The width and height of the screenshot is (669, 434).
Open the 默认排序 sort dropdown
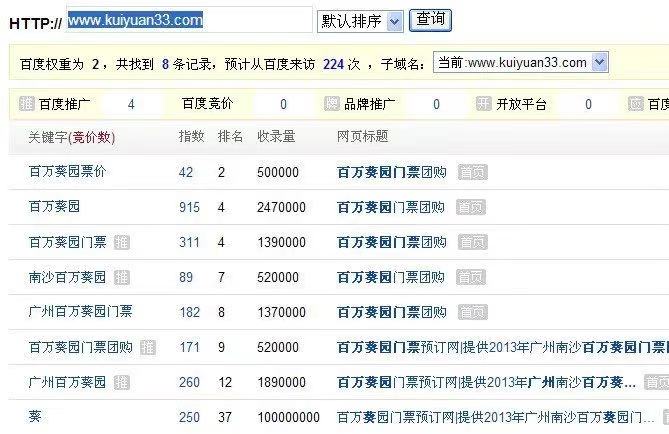[x=360, y=21]
